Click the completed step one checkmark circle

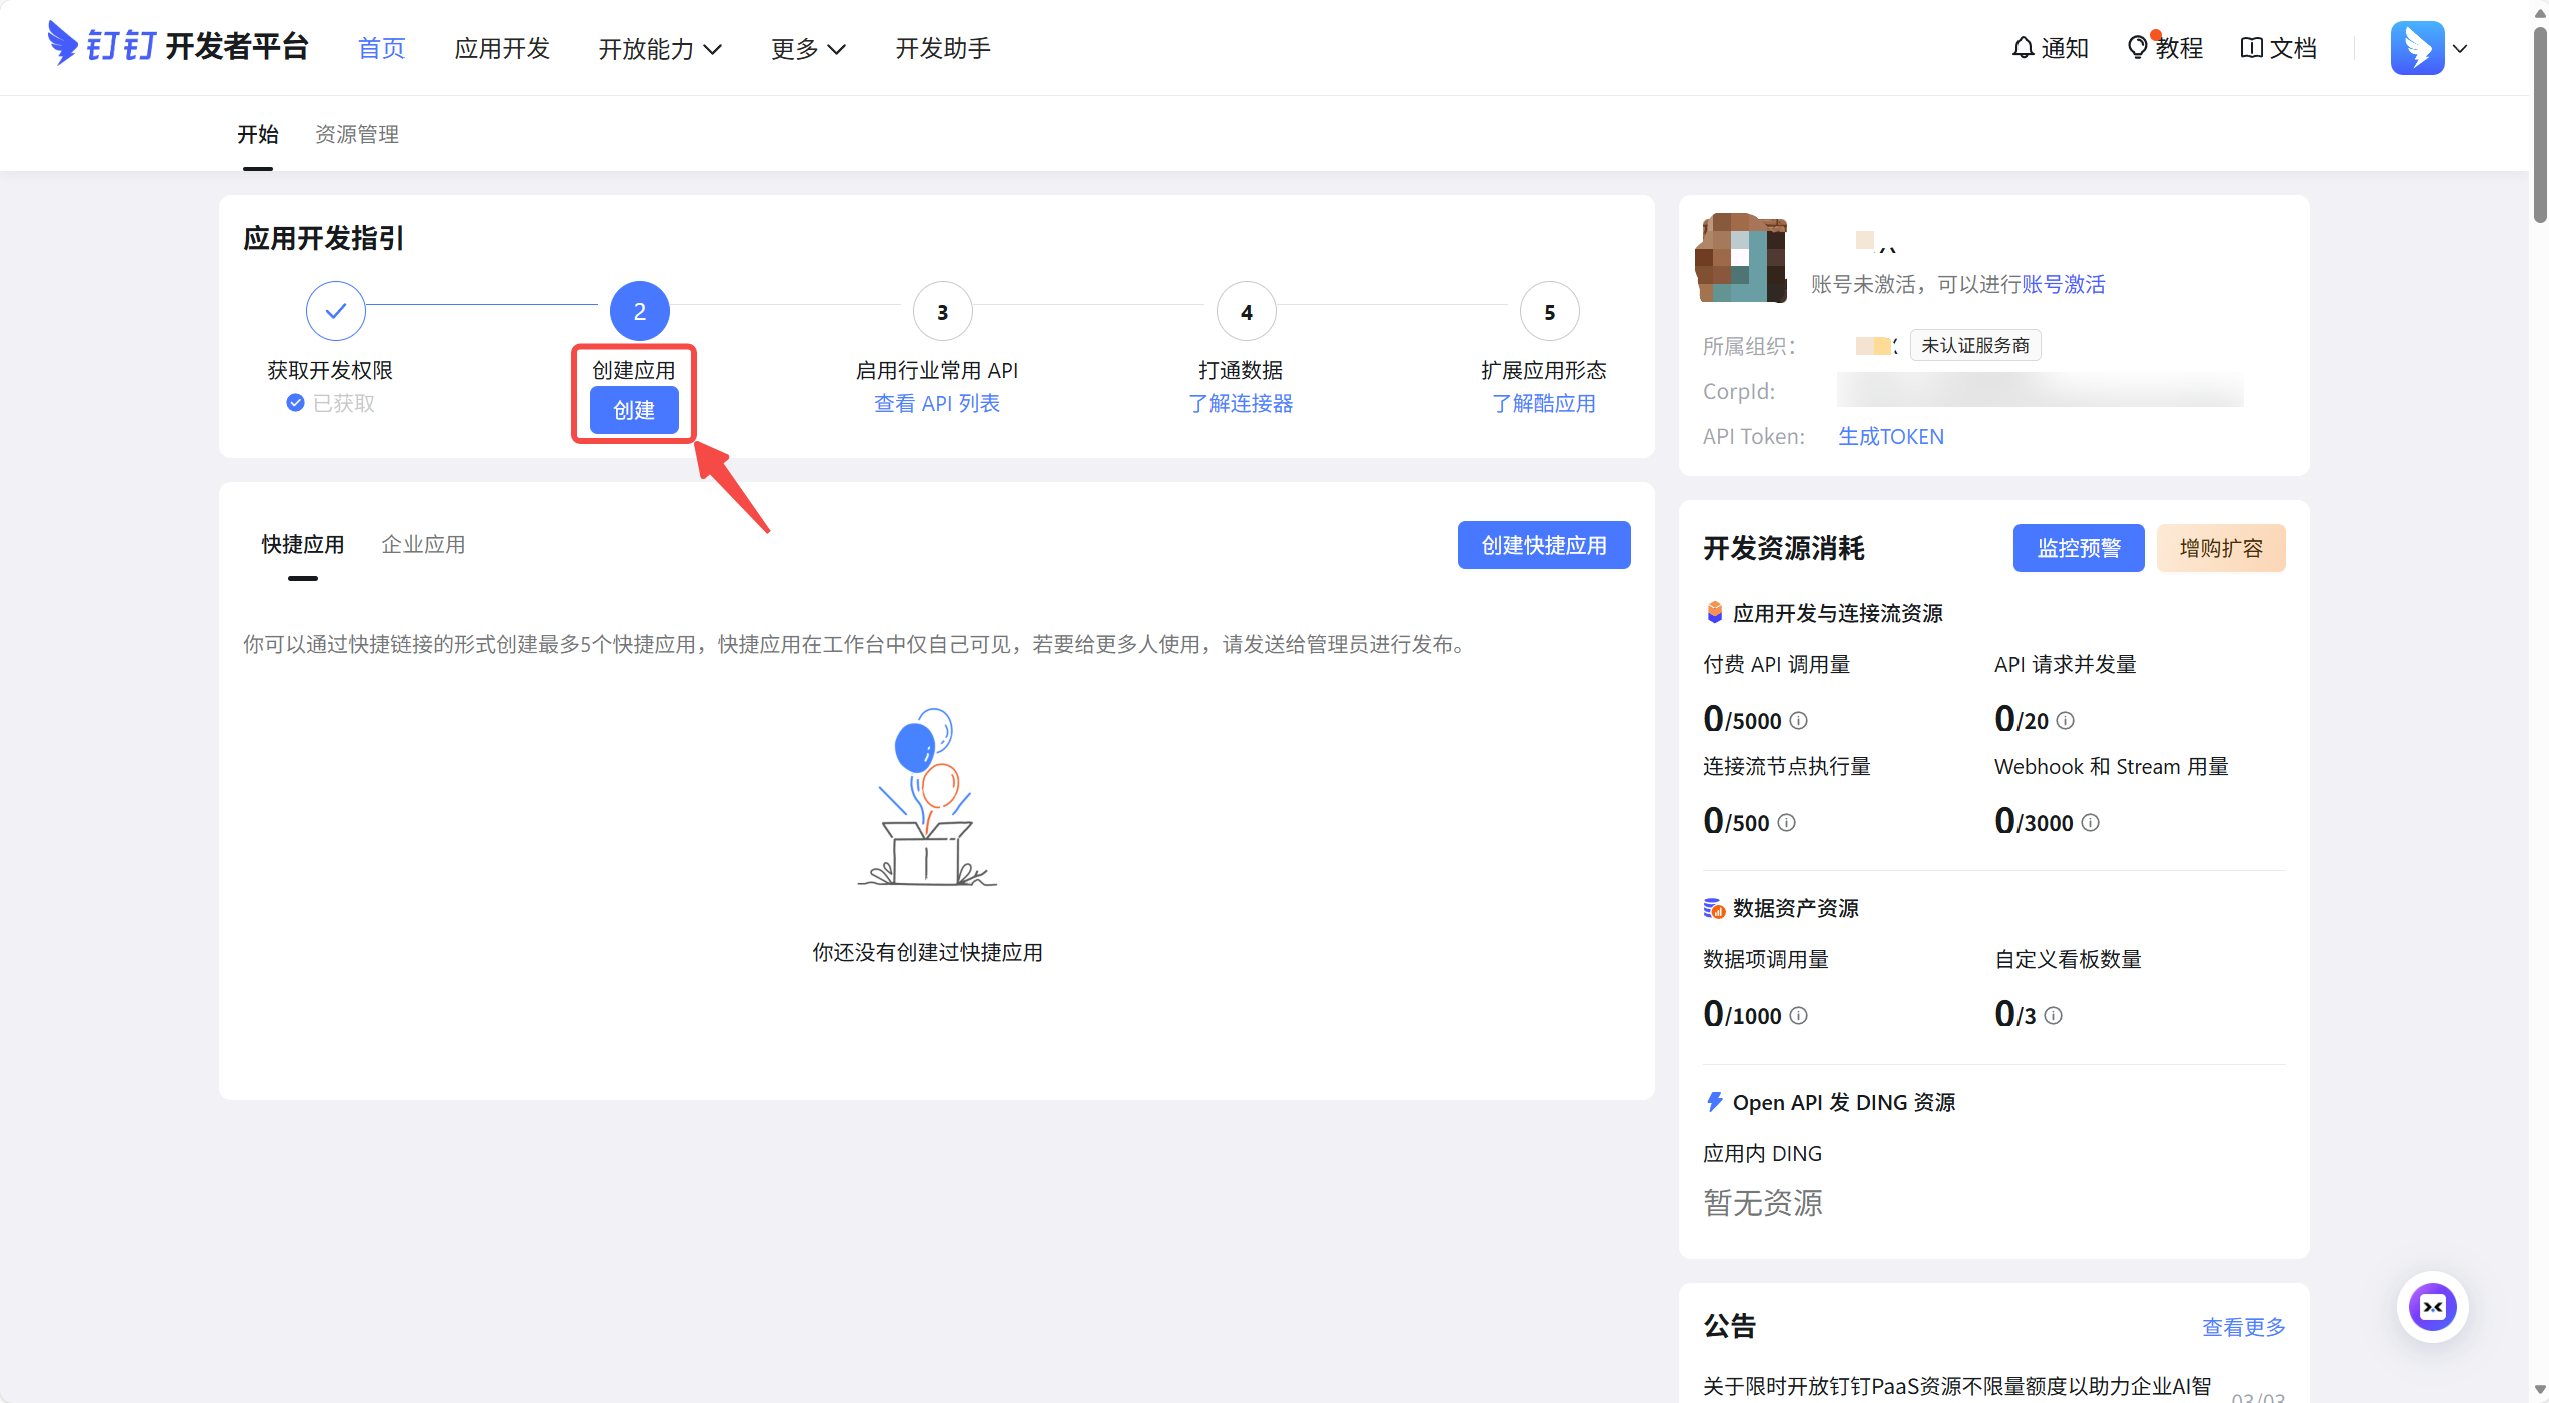(335, 311)
